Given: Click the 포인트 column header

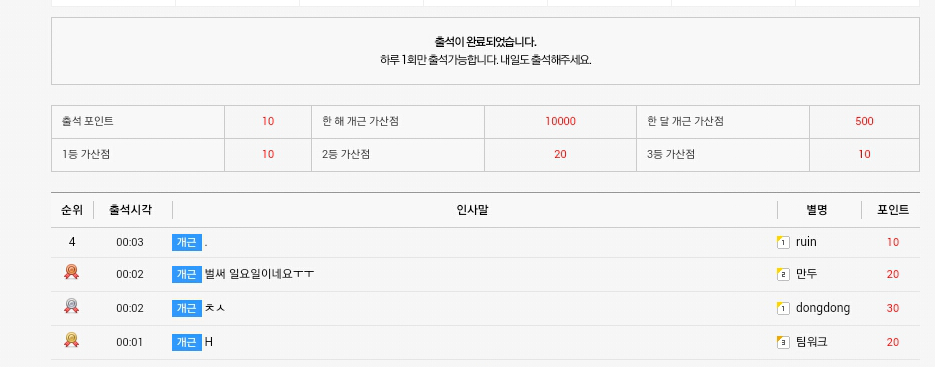Looking at the screenshot, I should (x=893, y=210).
